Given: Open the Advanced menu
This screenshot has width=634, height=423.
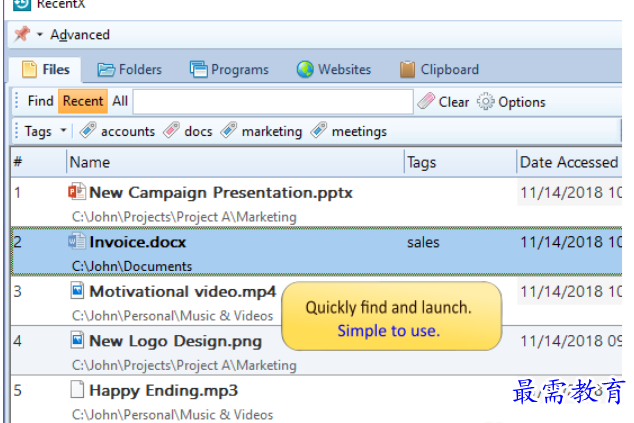Looking at the screenshot, I should [x=80, y=35].
